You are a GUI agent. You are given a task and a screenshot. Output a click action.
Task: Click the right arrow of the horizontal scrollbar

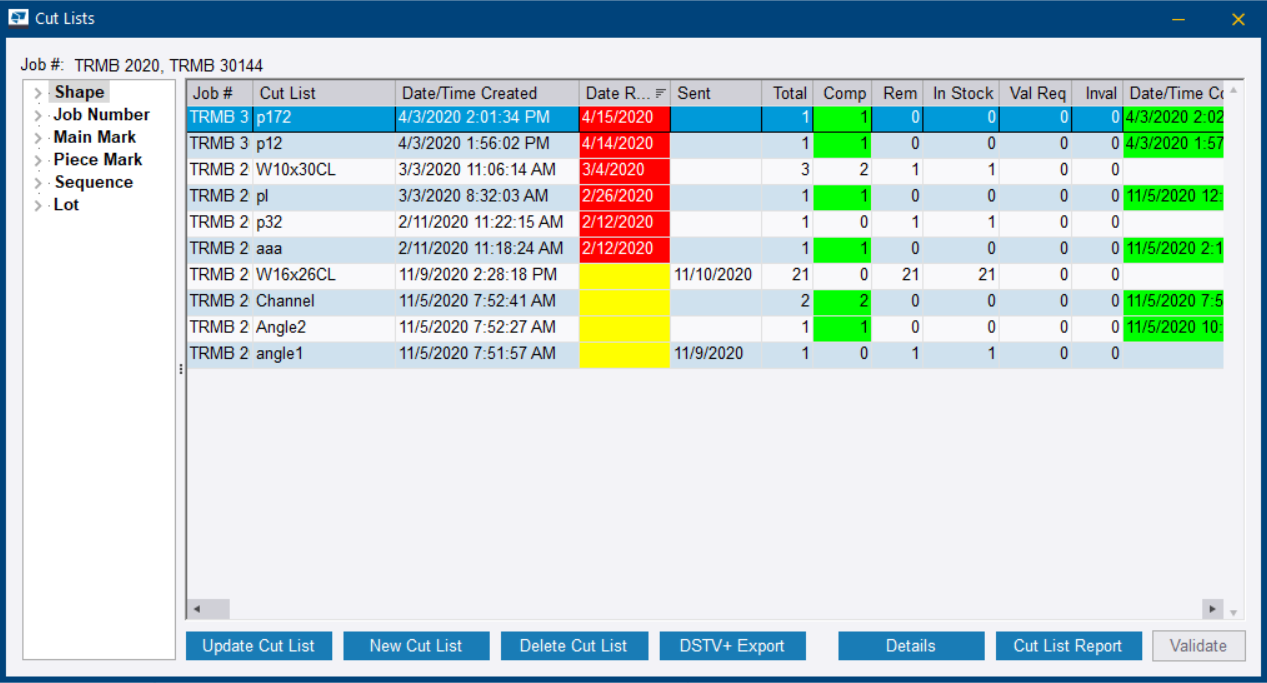[x=1212, y=608]
